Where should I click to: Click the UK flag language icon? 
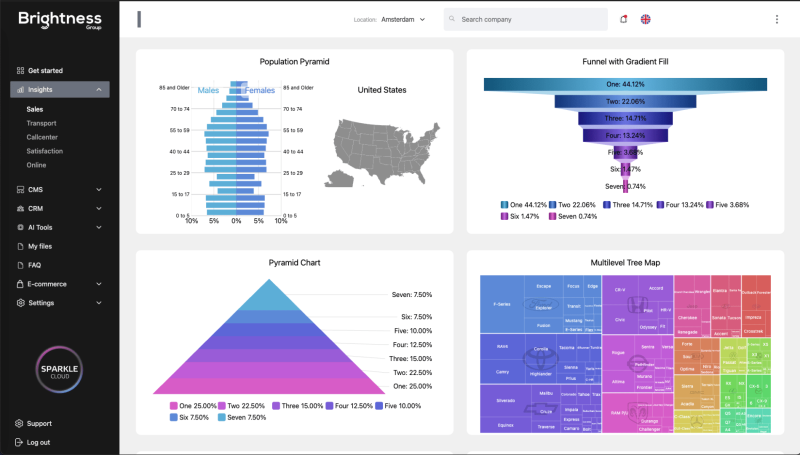click(645, 19)
